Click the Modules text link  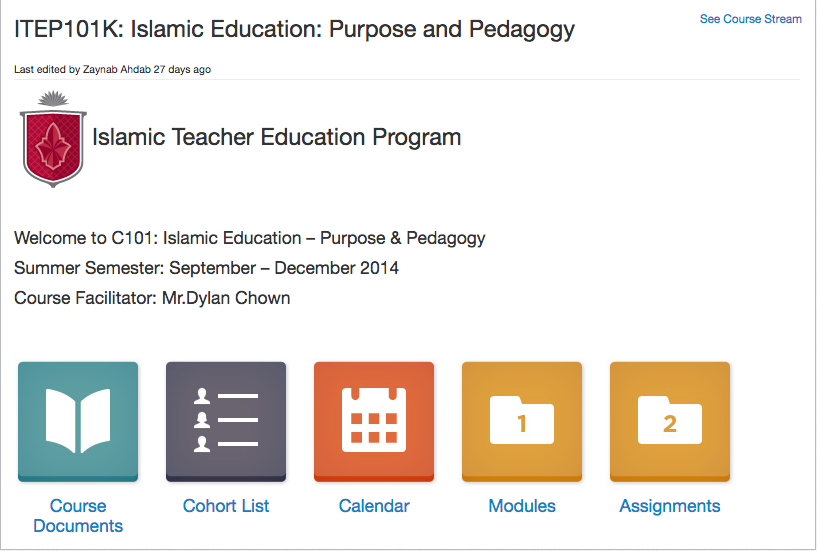click(522, 506)
